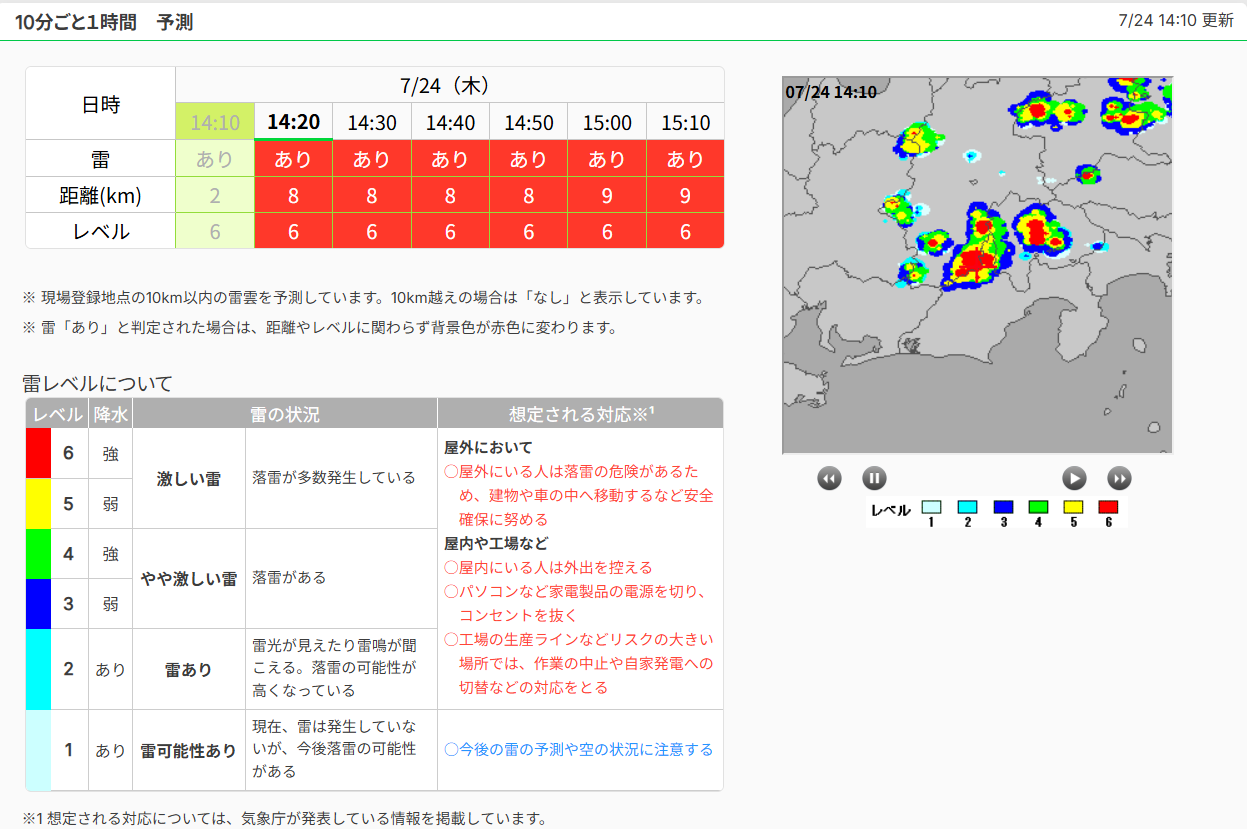This screenshot has width=1247, height=829.
Task: Click the rewind button under the radar map
Action: pos(829,478)
